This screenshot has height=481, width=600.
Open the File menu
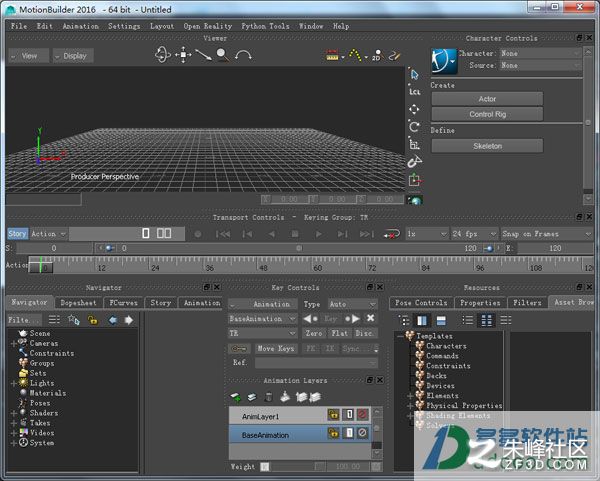point(19,26)
